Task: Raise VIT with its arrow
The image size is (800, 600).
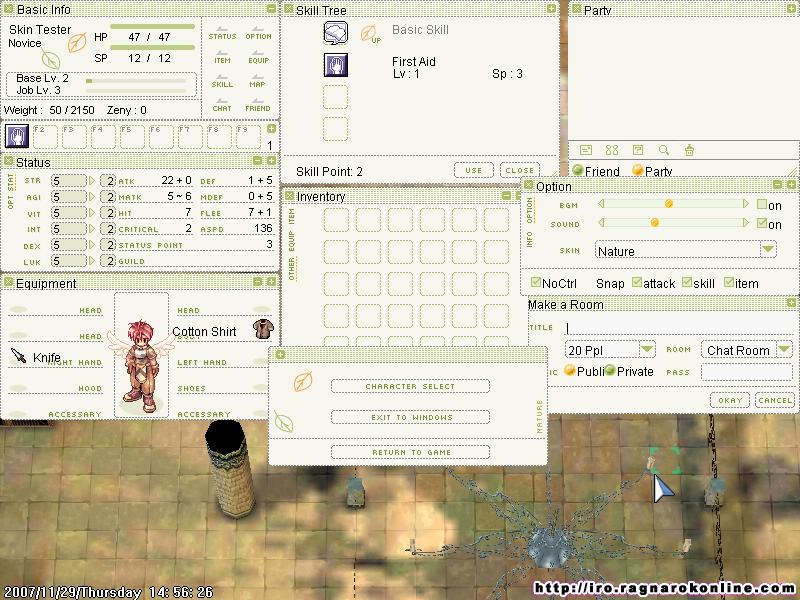Action: click(x=92, y=213)
